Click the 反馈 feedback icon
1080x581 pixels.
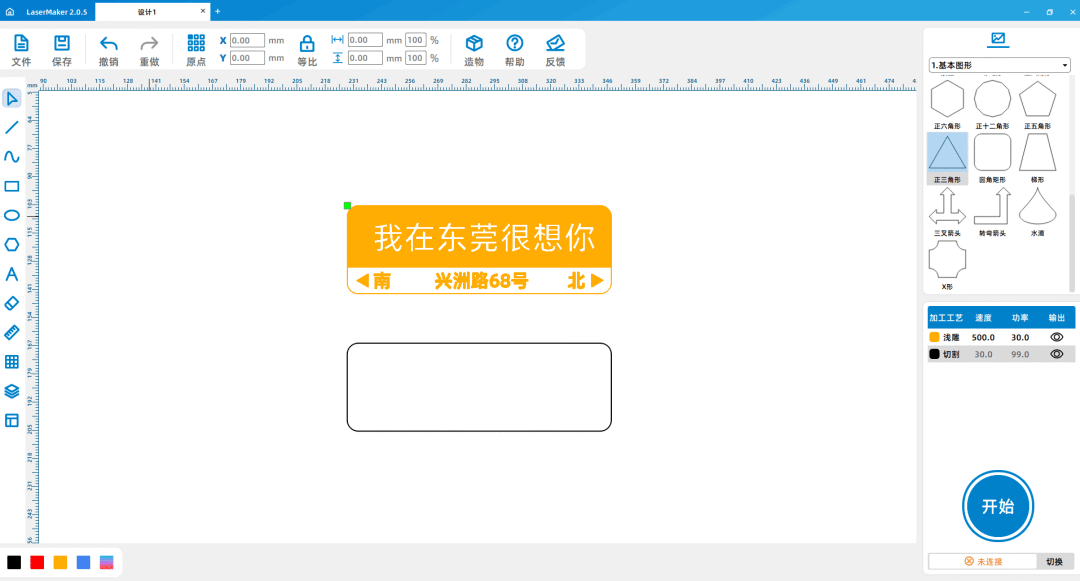[555, 46]
